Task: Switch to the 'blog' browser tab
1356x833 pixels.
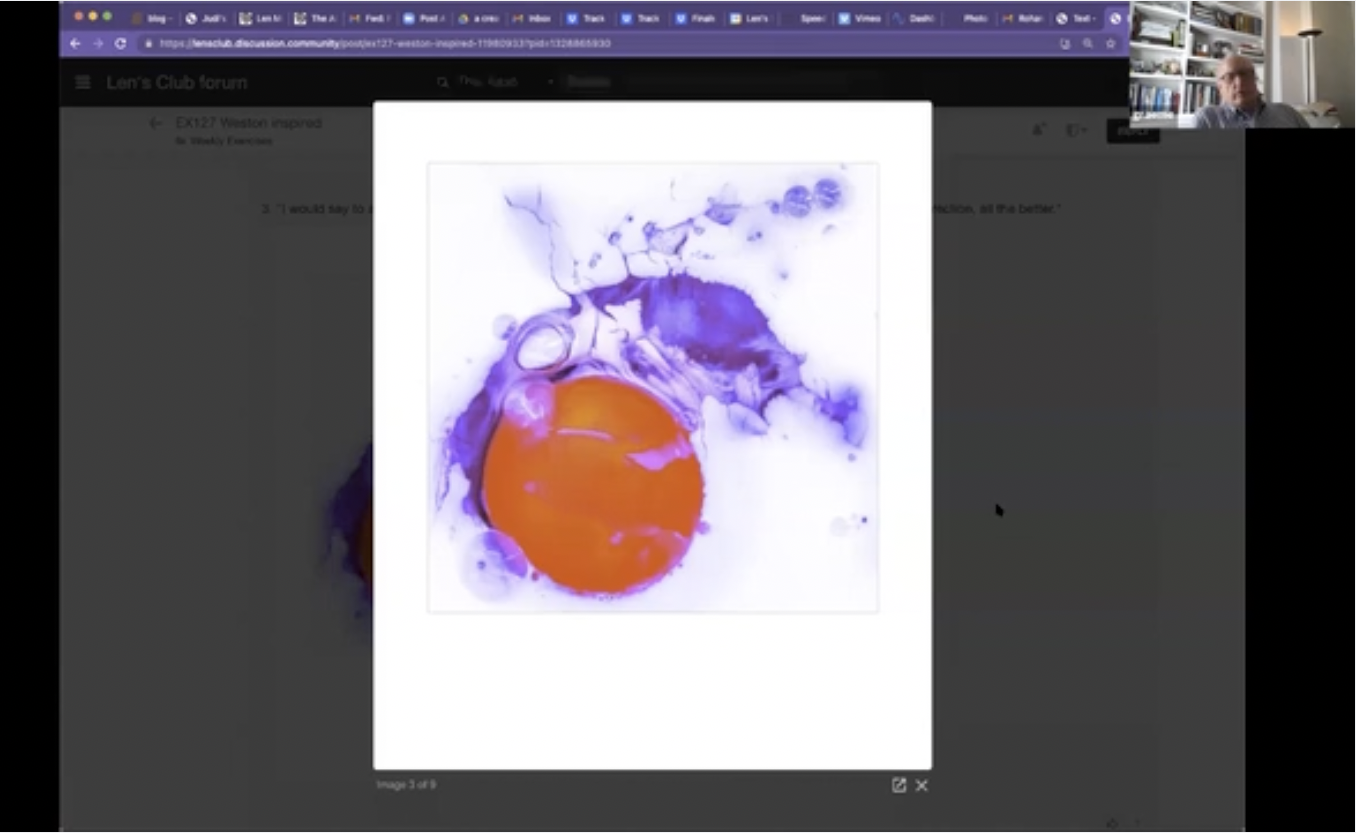Action: 152,18
